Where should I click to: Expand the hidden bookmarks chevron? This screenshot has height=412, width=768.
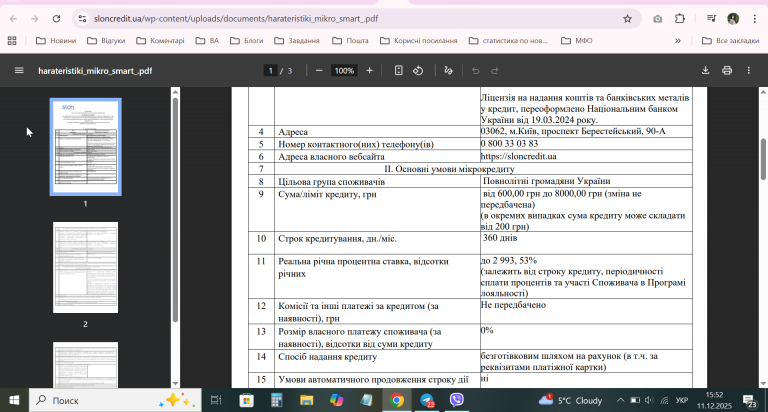point(678,41)
